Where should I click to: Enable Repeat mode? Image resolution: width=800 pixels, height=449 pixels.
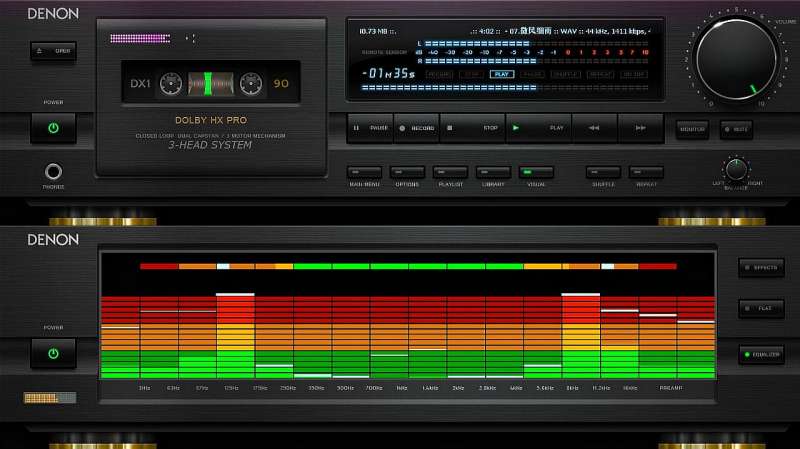(646, 172)
